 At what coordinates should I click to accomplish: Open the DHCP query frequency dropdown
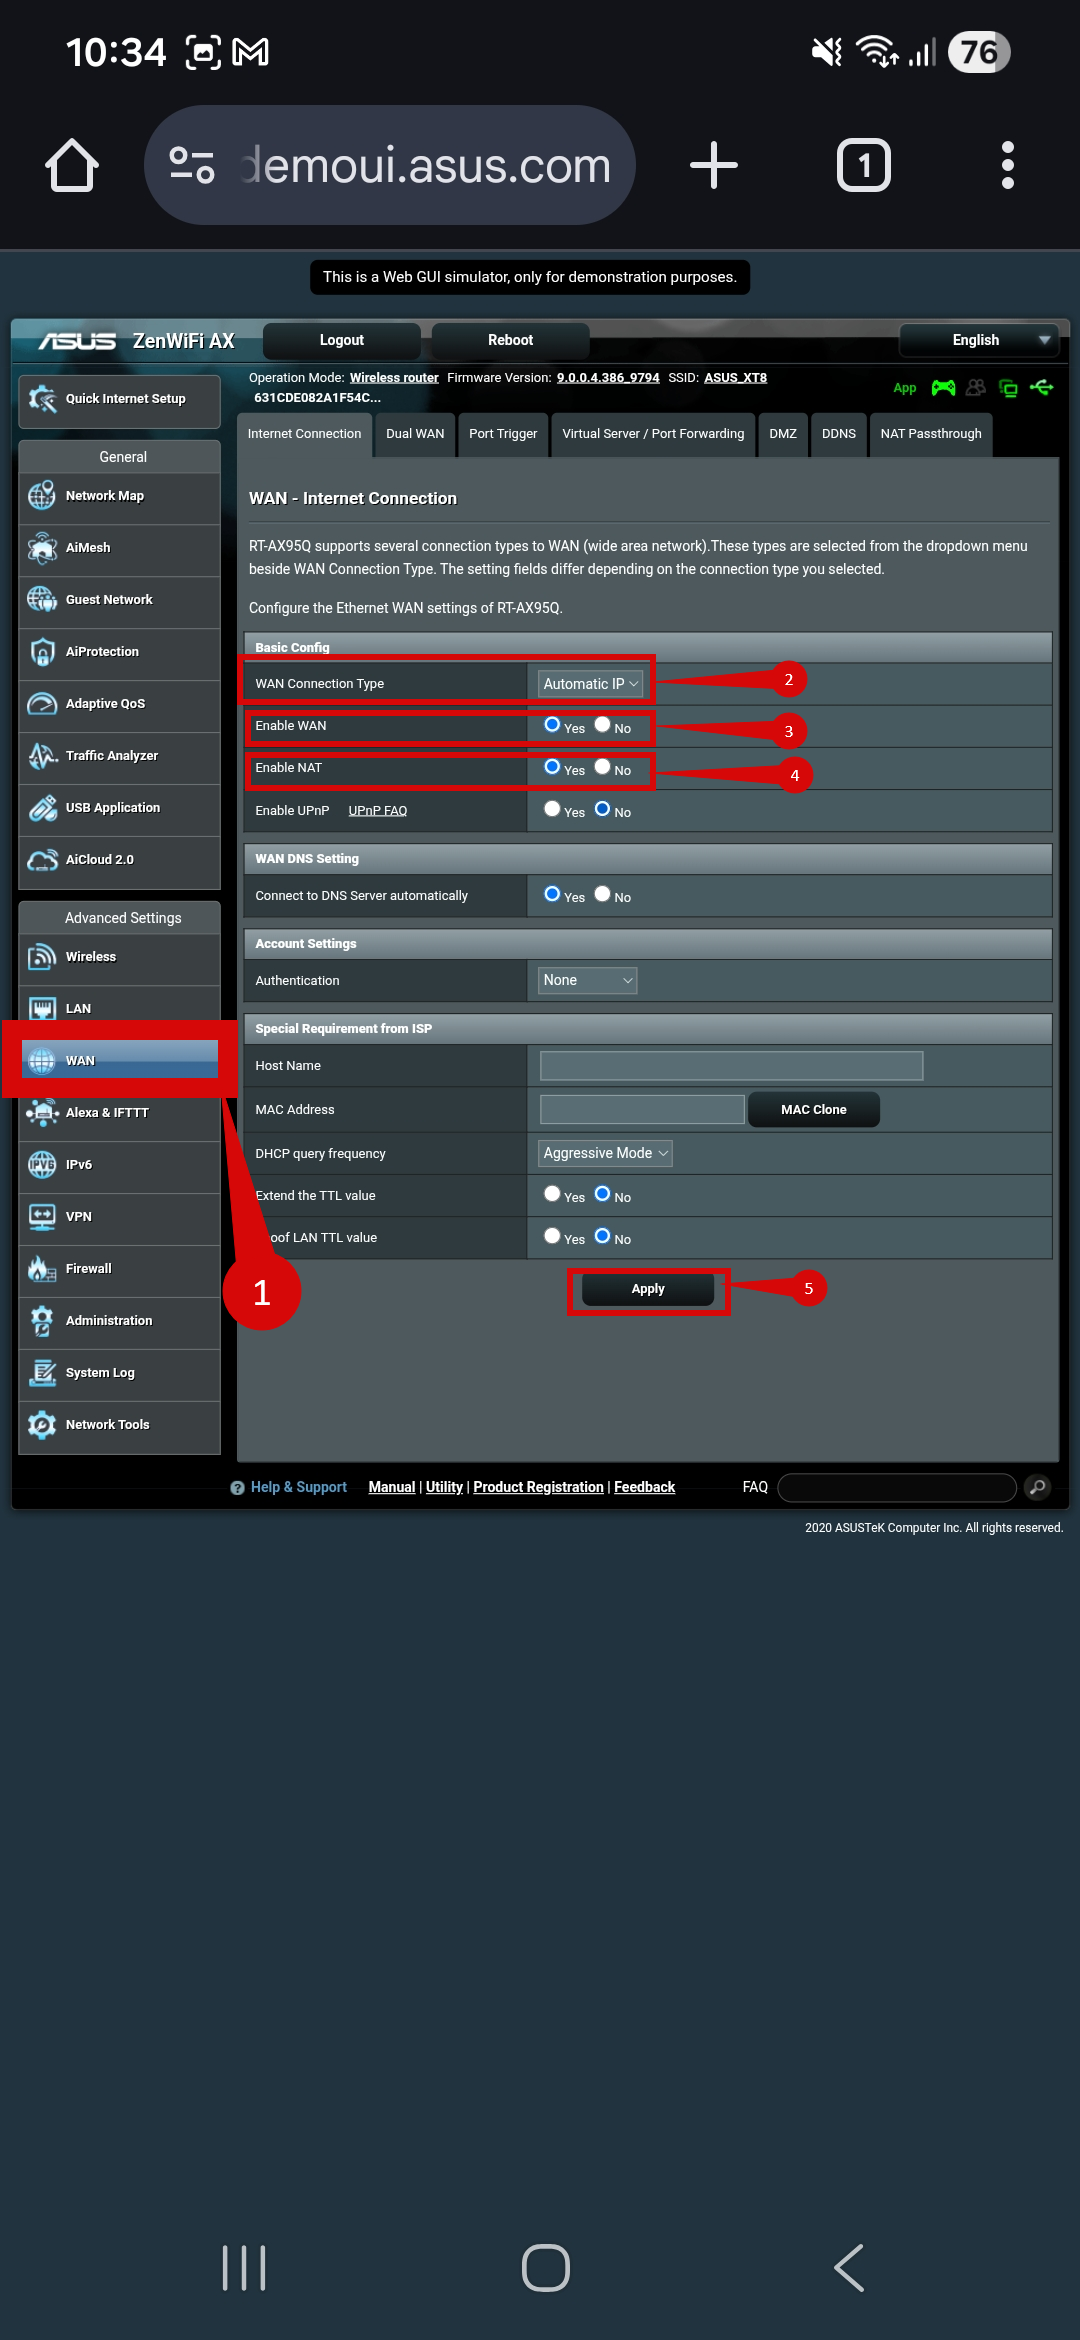pos(605,1154)
